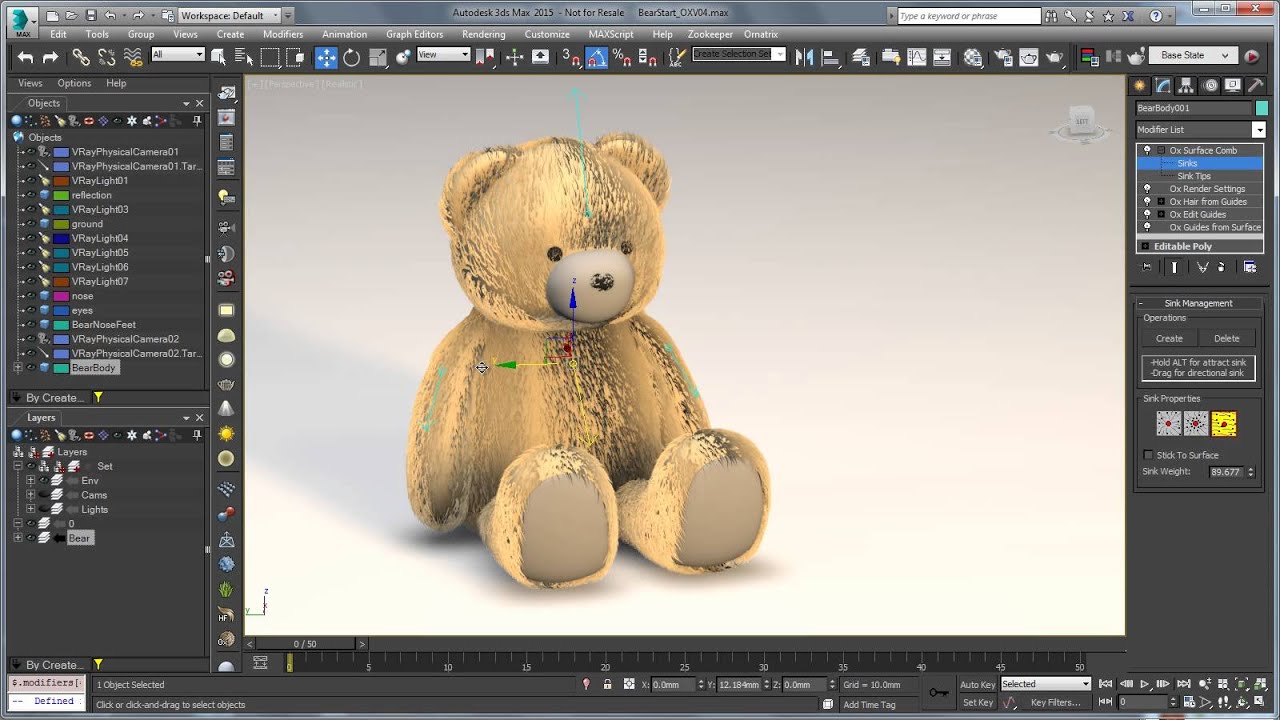This screenshot has height=720, width=1280.
Task: Open the Ornatrix menu
Action: click(761, 34)
